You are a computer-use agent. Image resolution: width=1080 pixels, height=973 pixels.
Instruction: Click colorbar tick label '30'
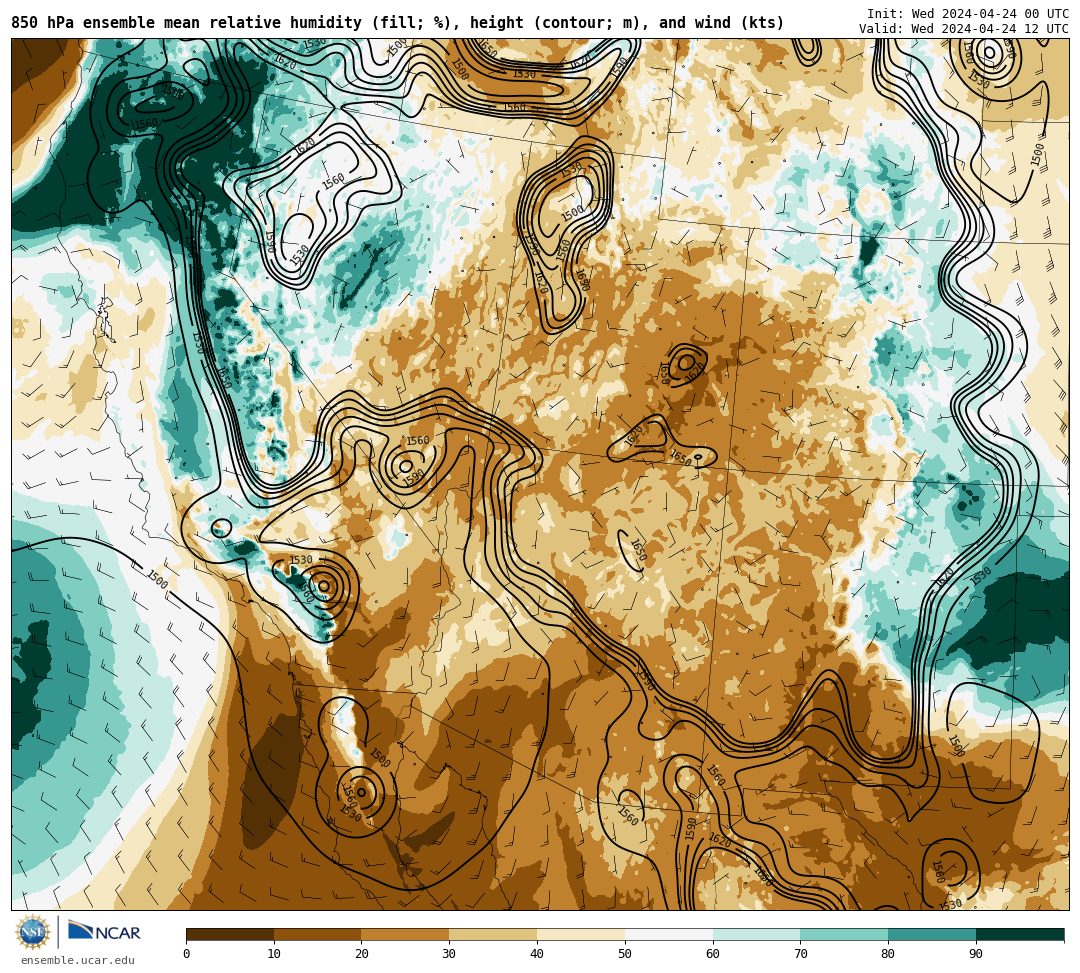pos(449,954)
